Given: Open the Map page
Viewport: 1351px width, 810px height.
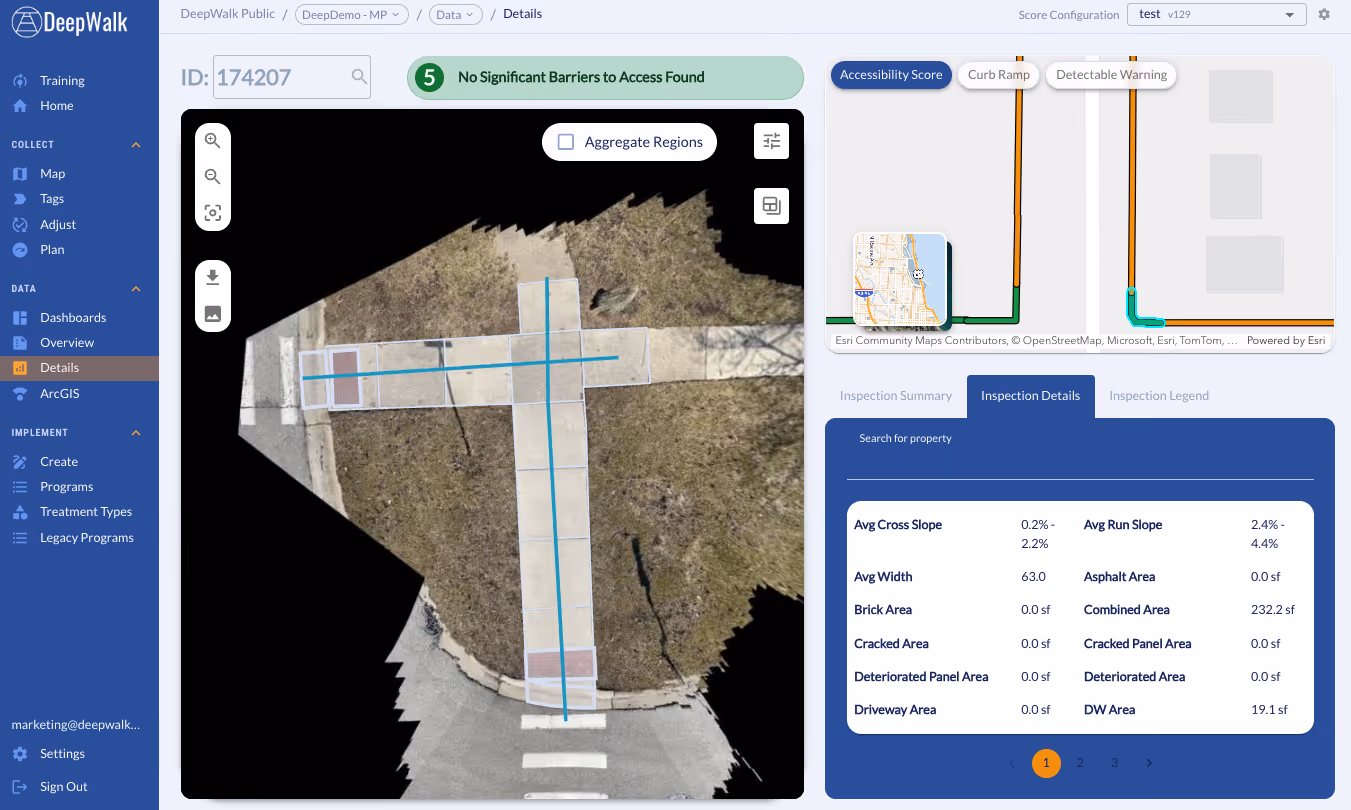Looking at the screenshot, I should (x=52, y=173).
